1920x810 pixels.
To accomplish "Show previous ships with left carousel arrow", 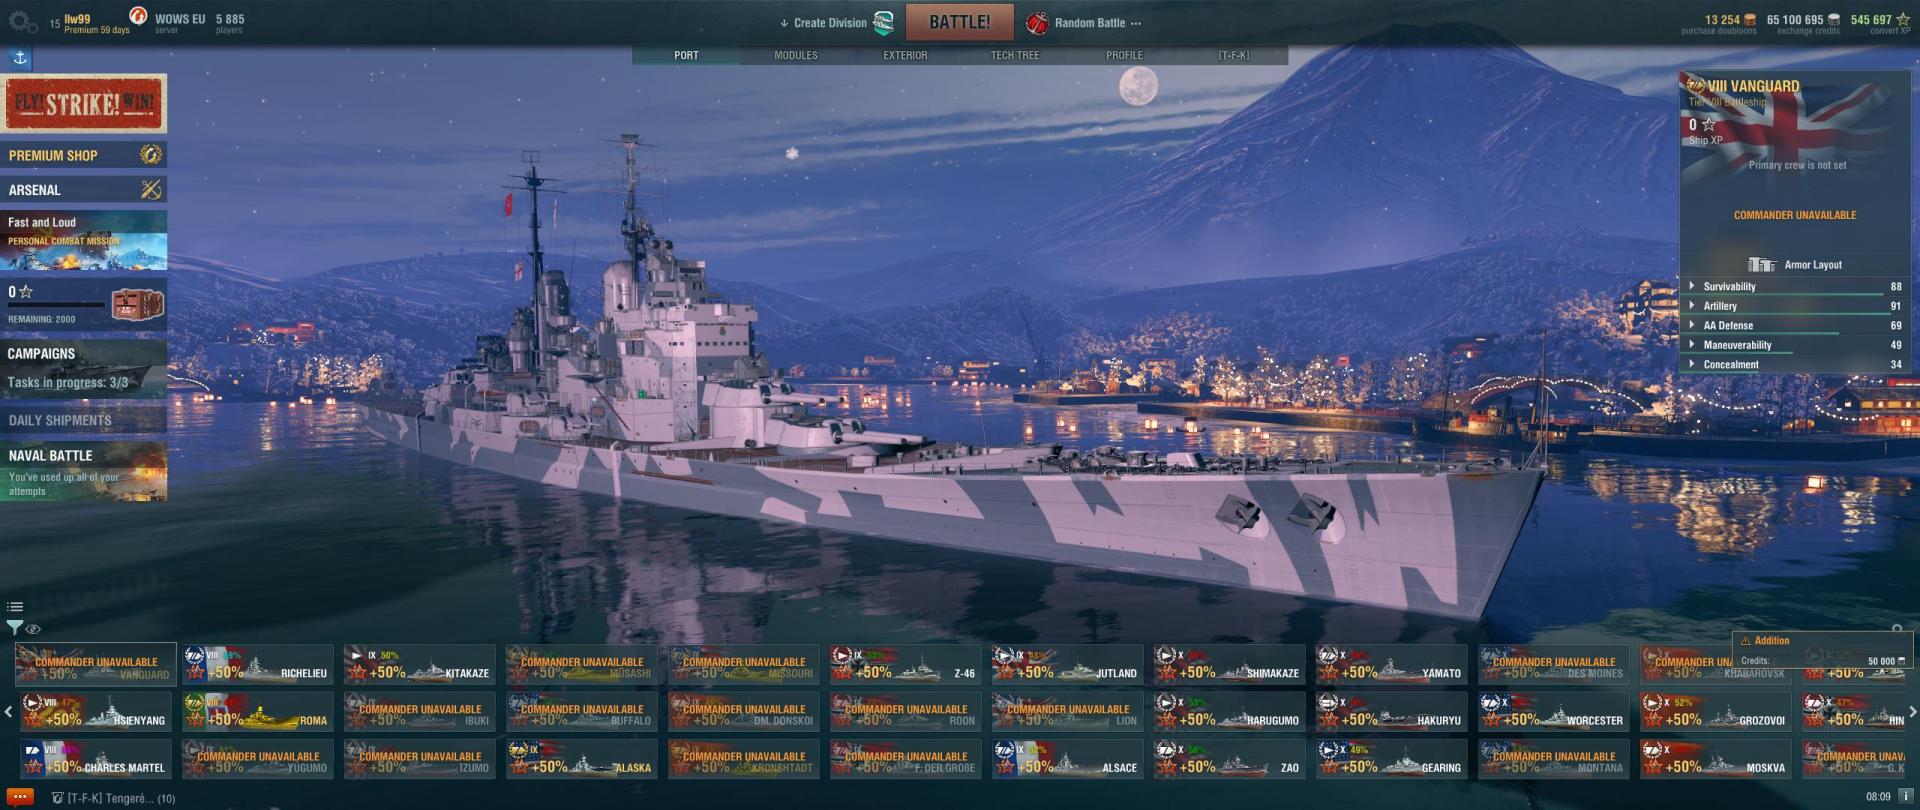I will (8, 712).
